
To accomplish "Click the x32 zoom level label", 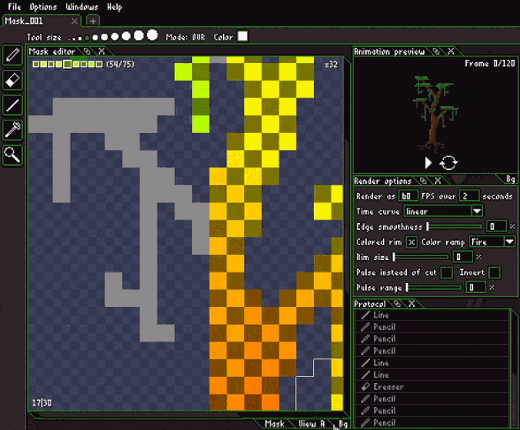I will point(331,64).
